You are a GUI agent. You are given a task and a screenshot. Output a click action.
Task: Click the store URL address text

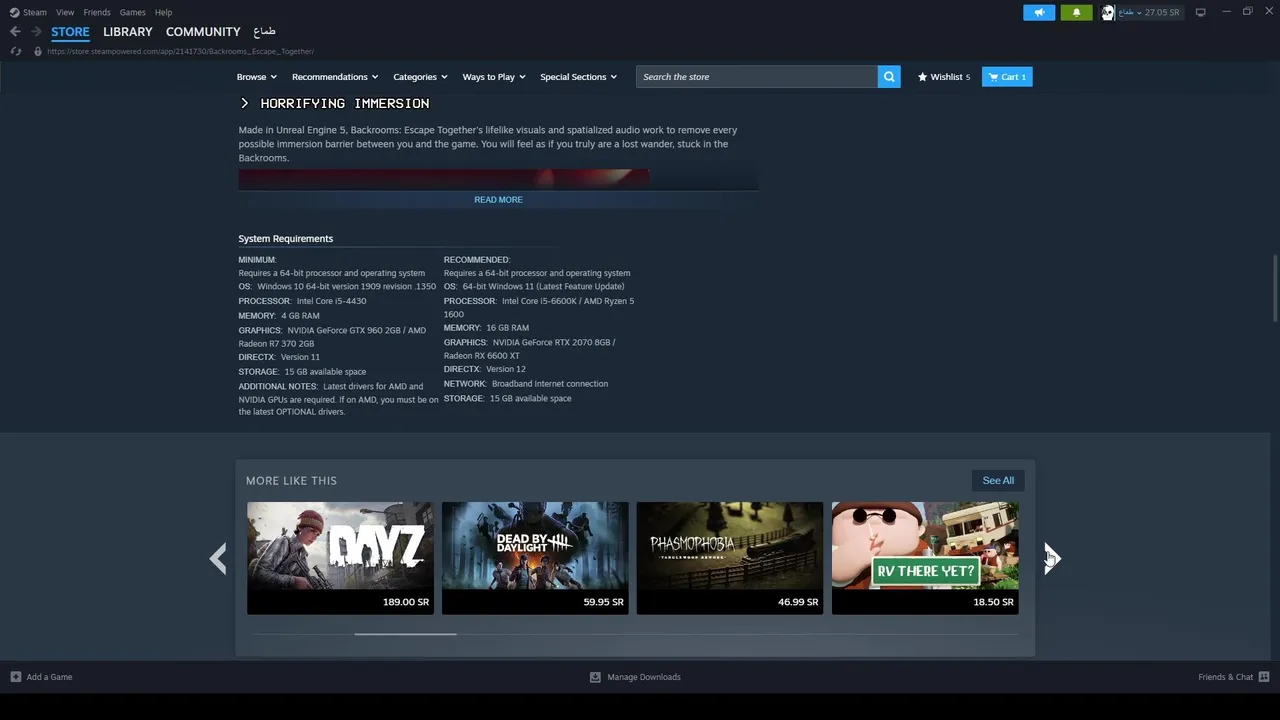[180, 51]
